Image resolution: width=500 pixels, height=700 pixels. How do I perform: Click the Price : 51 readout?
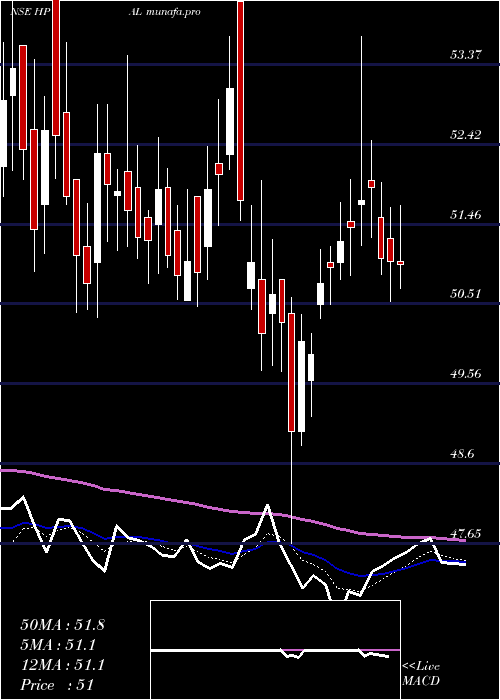(x=57, y=685)
